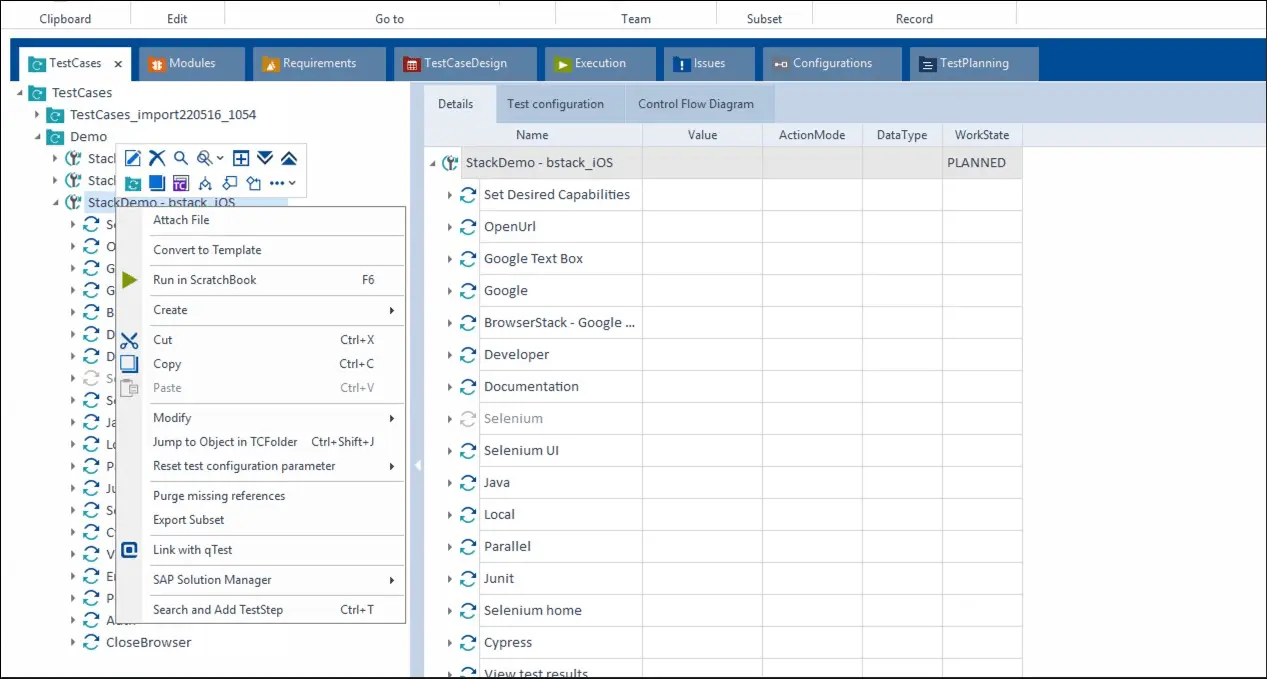Screen dimensions: 1267x679
Task: Click the expand all double-down arrow icon
Action: (265, 158)
